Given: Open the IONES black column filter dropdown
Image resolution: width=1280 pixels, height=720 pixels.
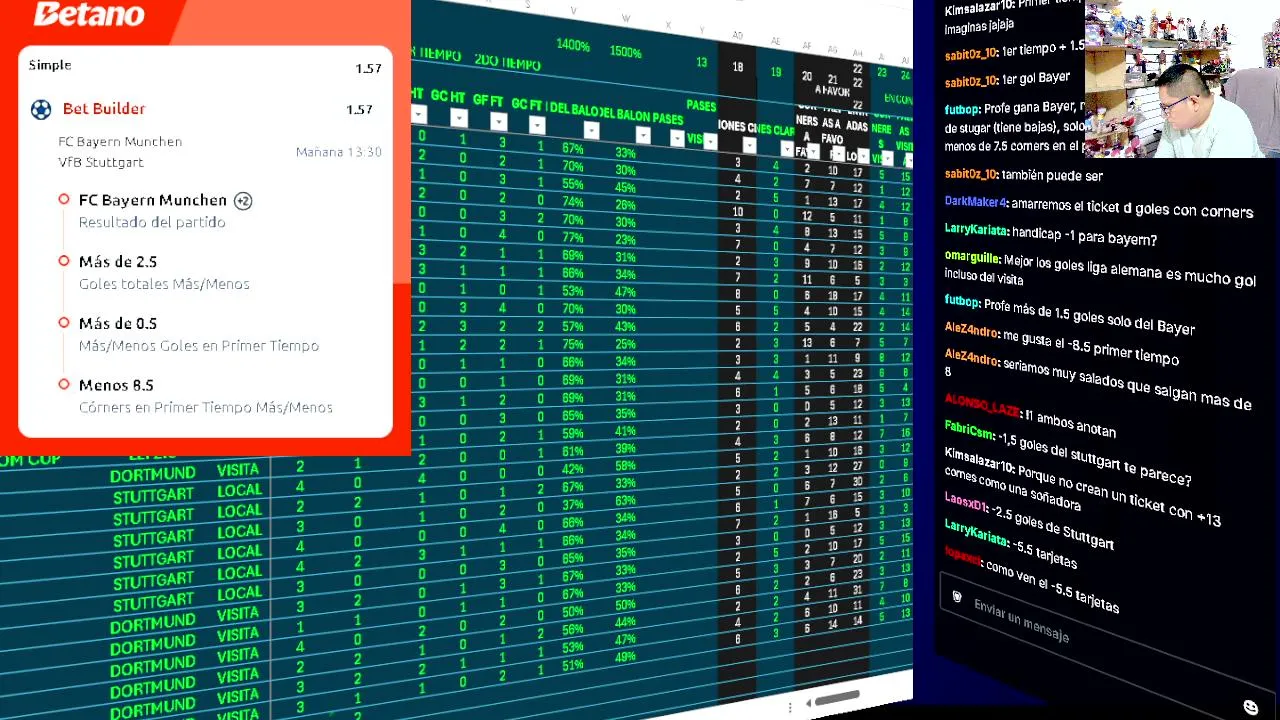Looking at the screenshot, I should [x=749, y=145].
